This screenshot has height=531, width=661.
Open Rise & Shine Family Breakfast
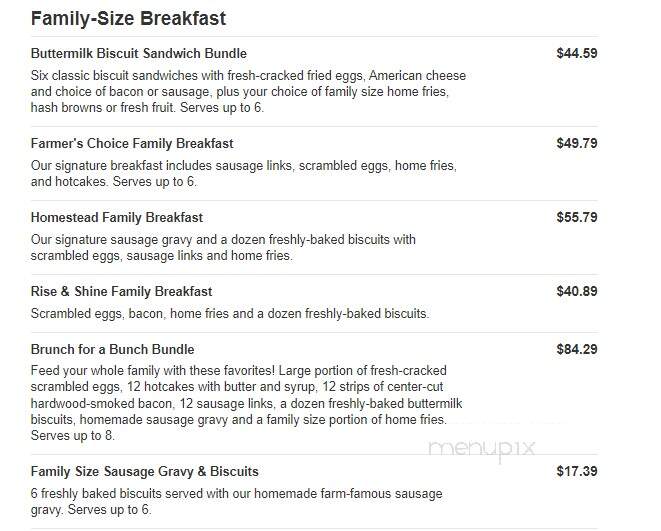click(121, 292)
